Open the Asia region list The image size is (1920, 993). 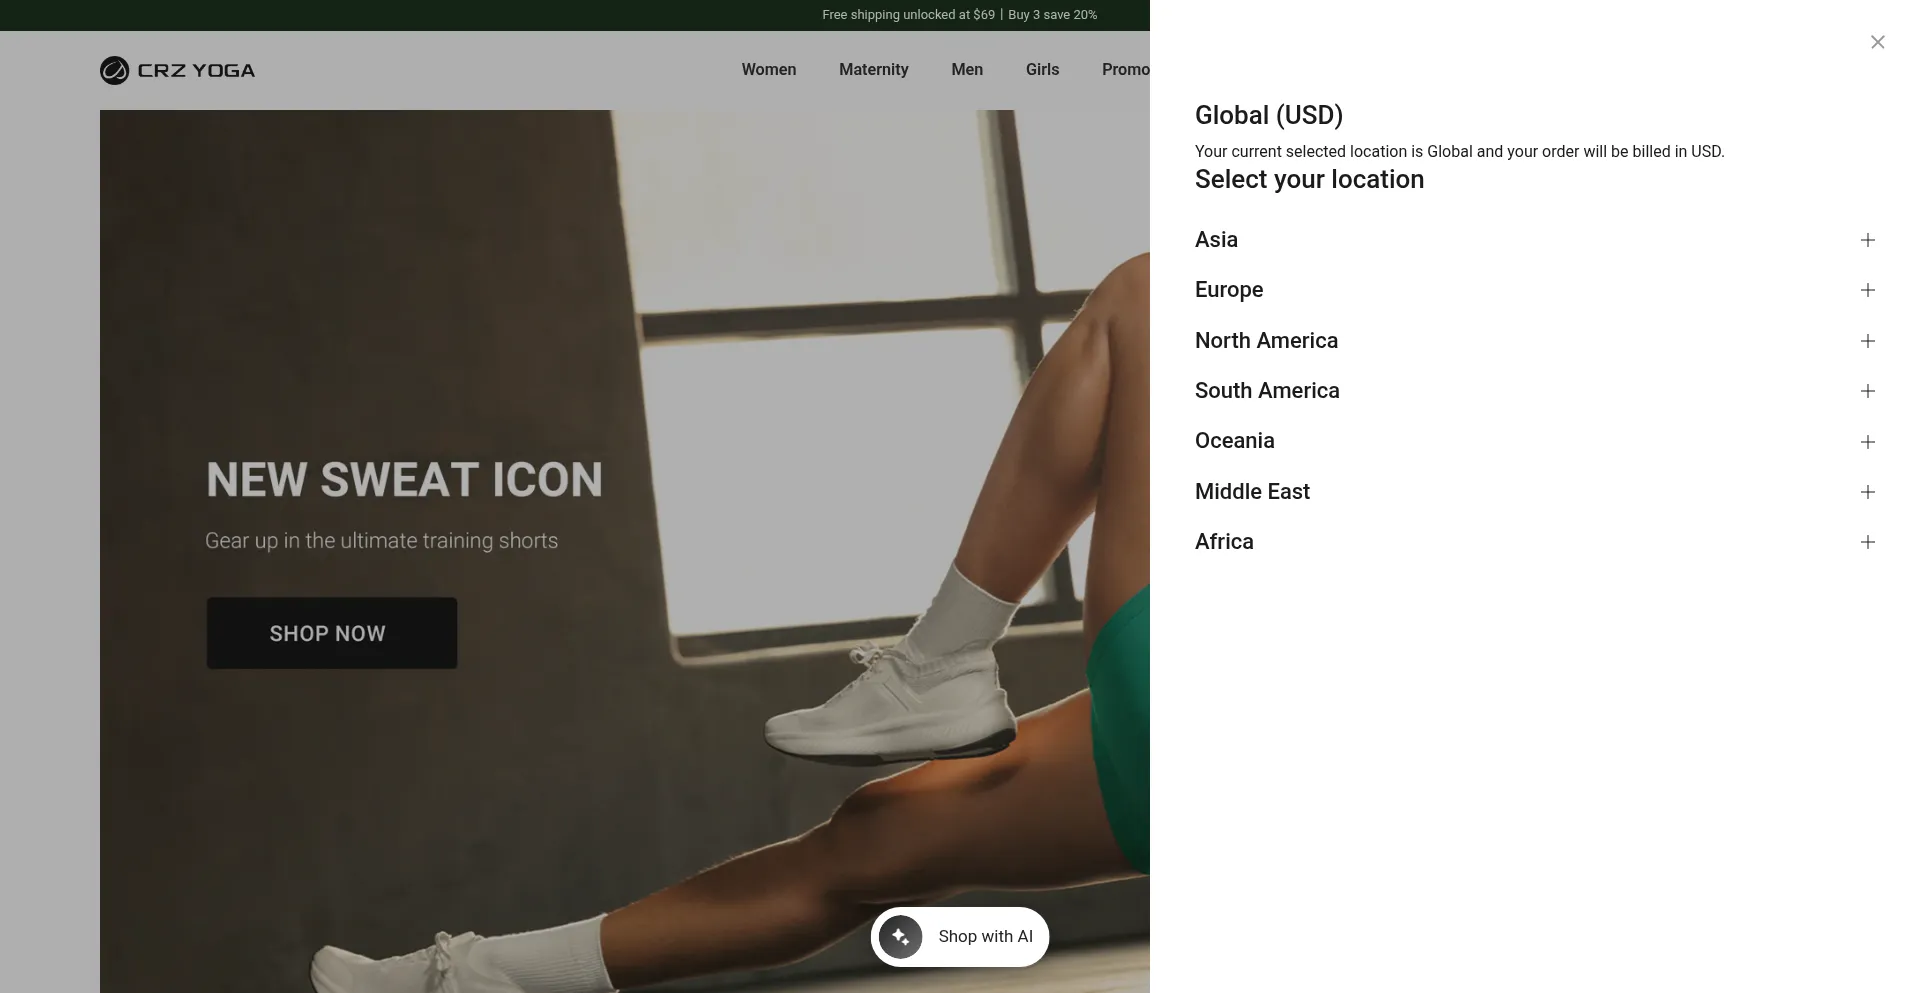[x=1535, y=240]
